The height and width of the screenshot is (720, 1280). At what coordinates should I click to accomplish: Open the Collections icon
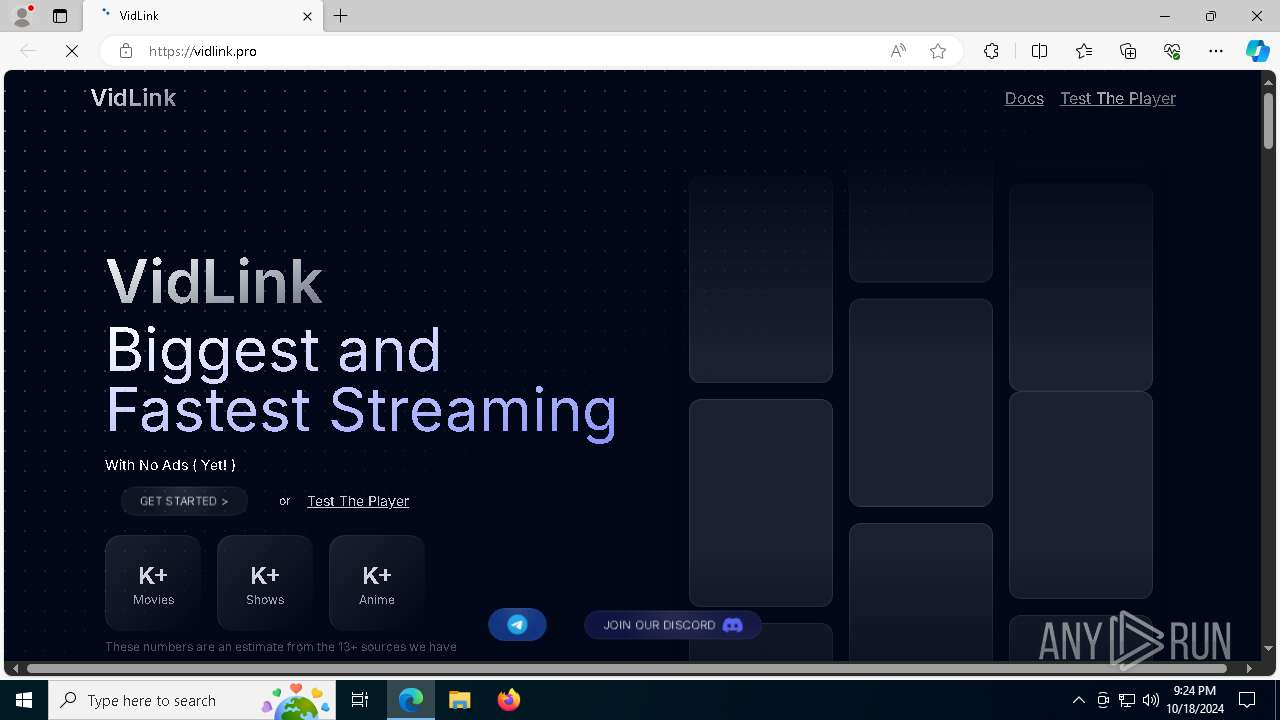tap(1128, 51)
